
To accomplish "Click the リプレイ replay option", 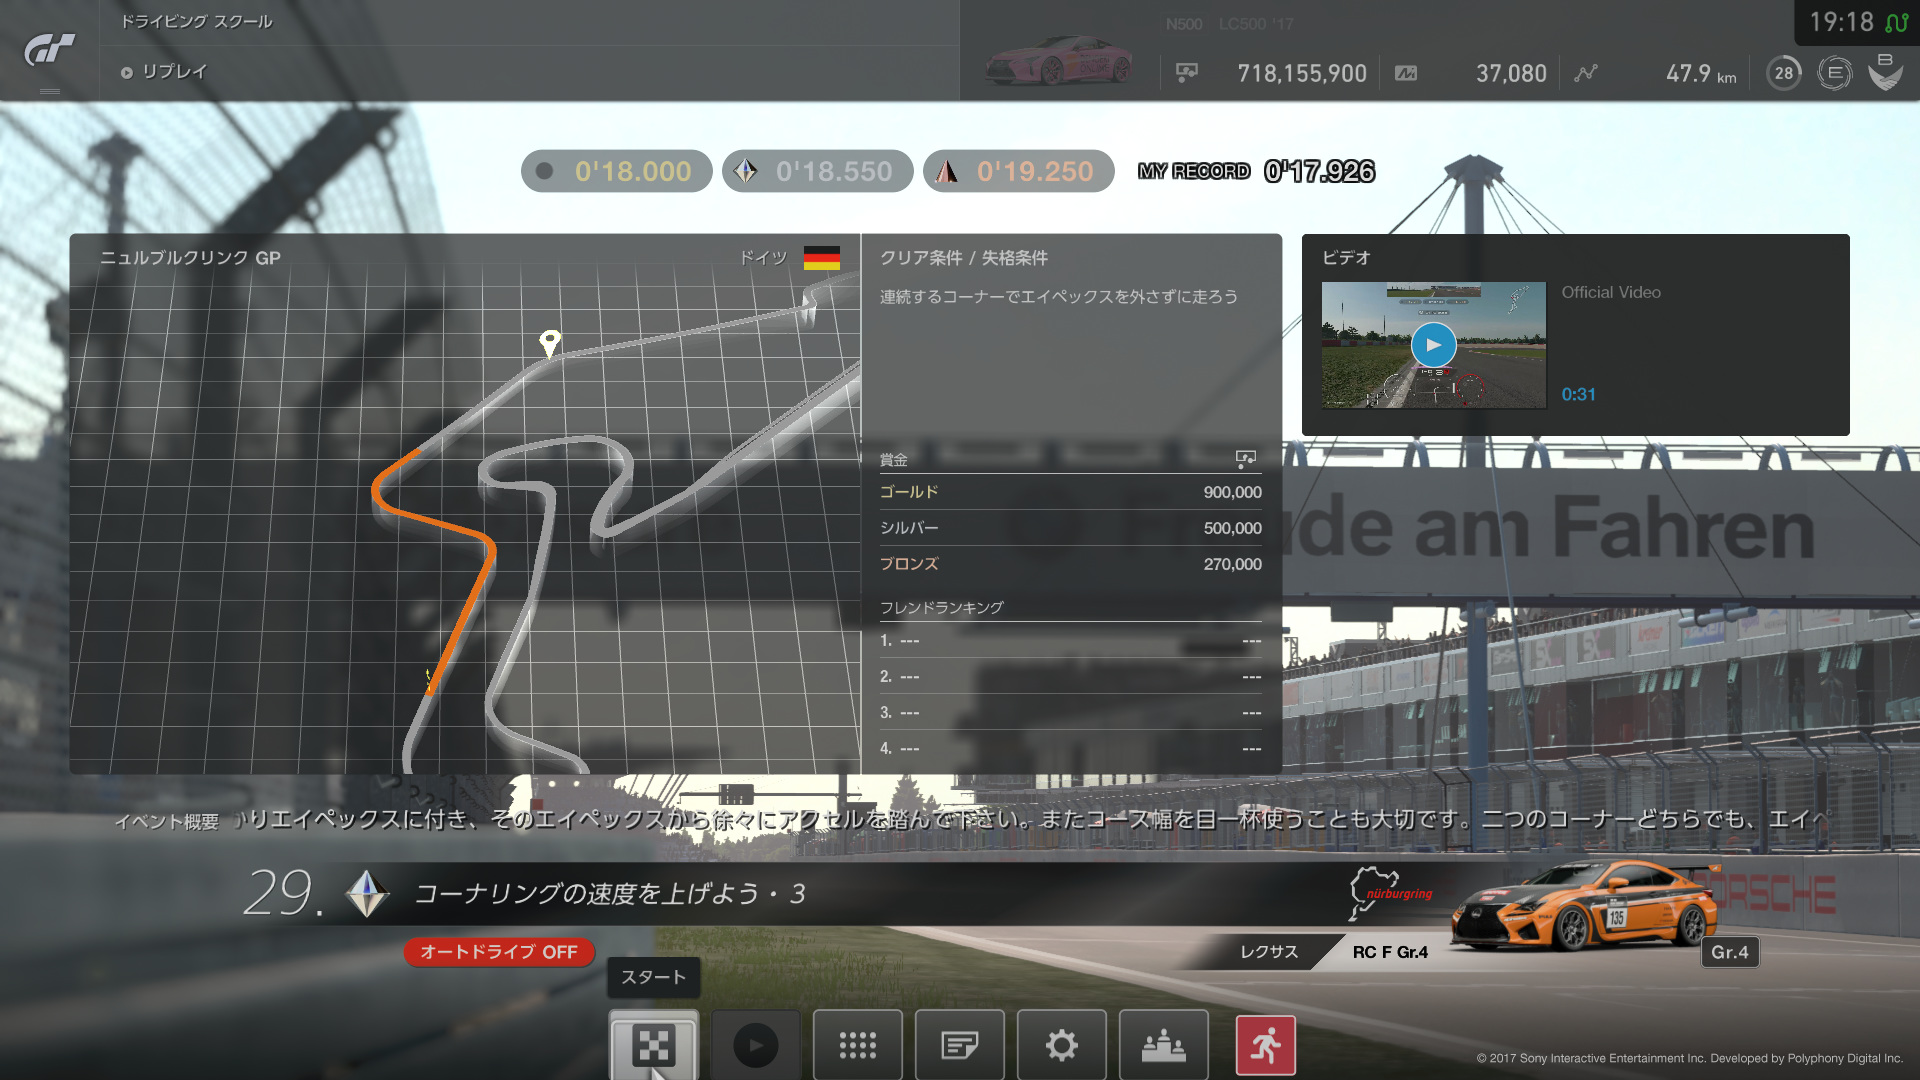I will click(164, 72).
